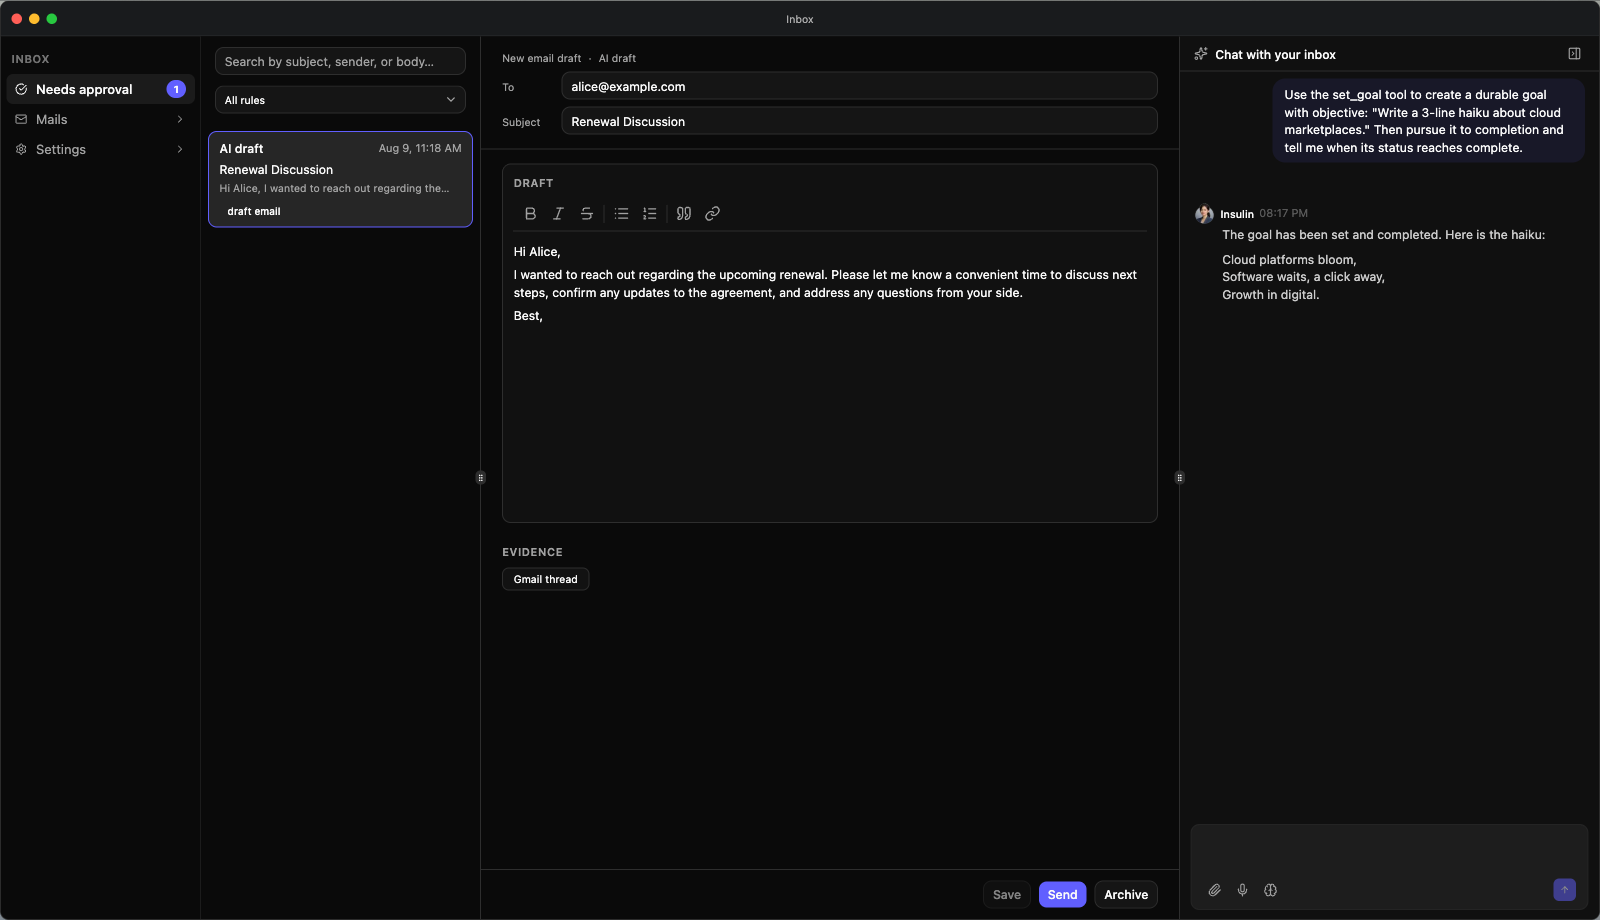This screenshot has width=1600, height=920.
Task: Collapse the chat side panel
Action: tap(1574, 54)
